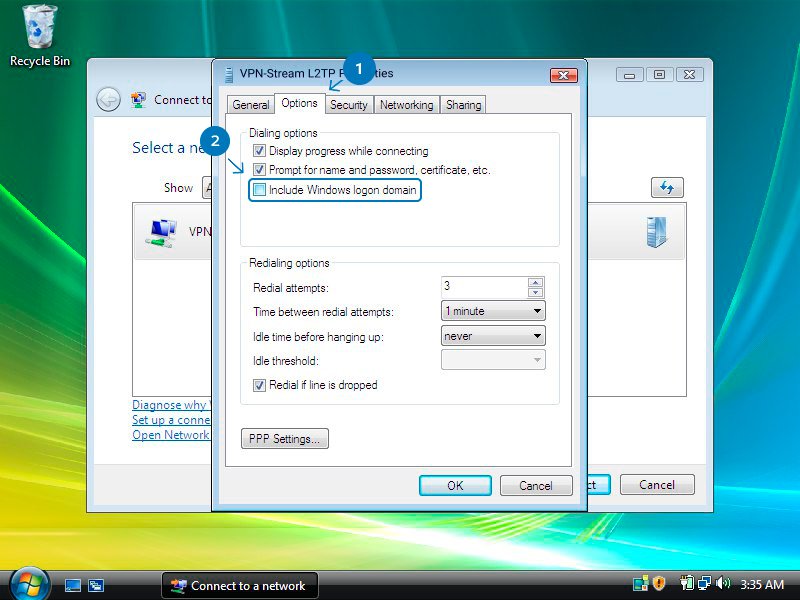Click the Windows Start orb
This screenshot has height=600, width=800.
[30, 585]
